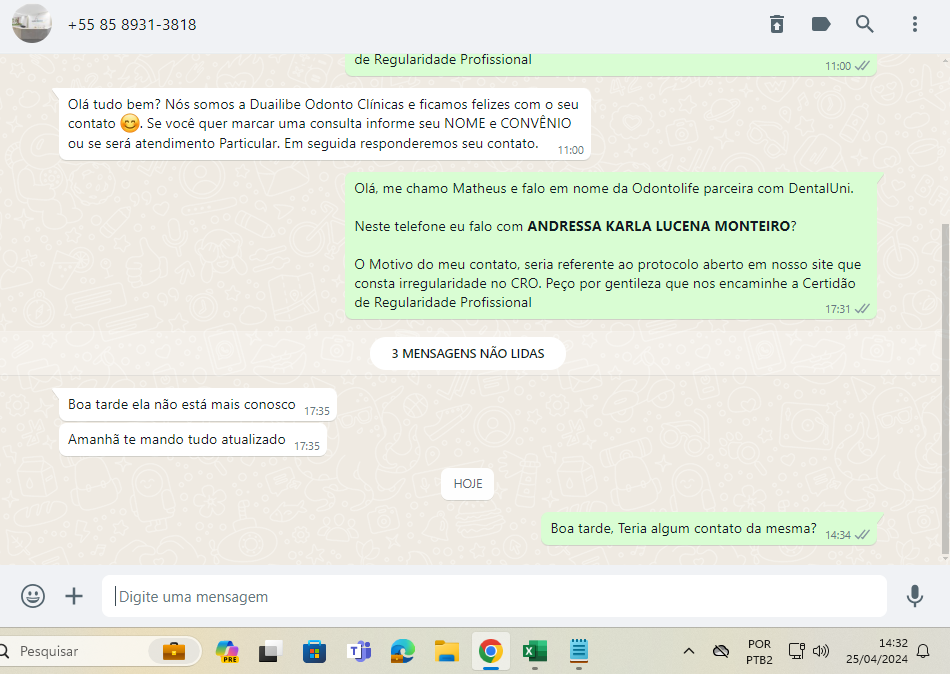Screen dimensions: 950x674
Task: Open Excel from taskbar
Action: pyautogui.click(x=534, y=652)
